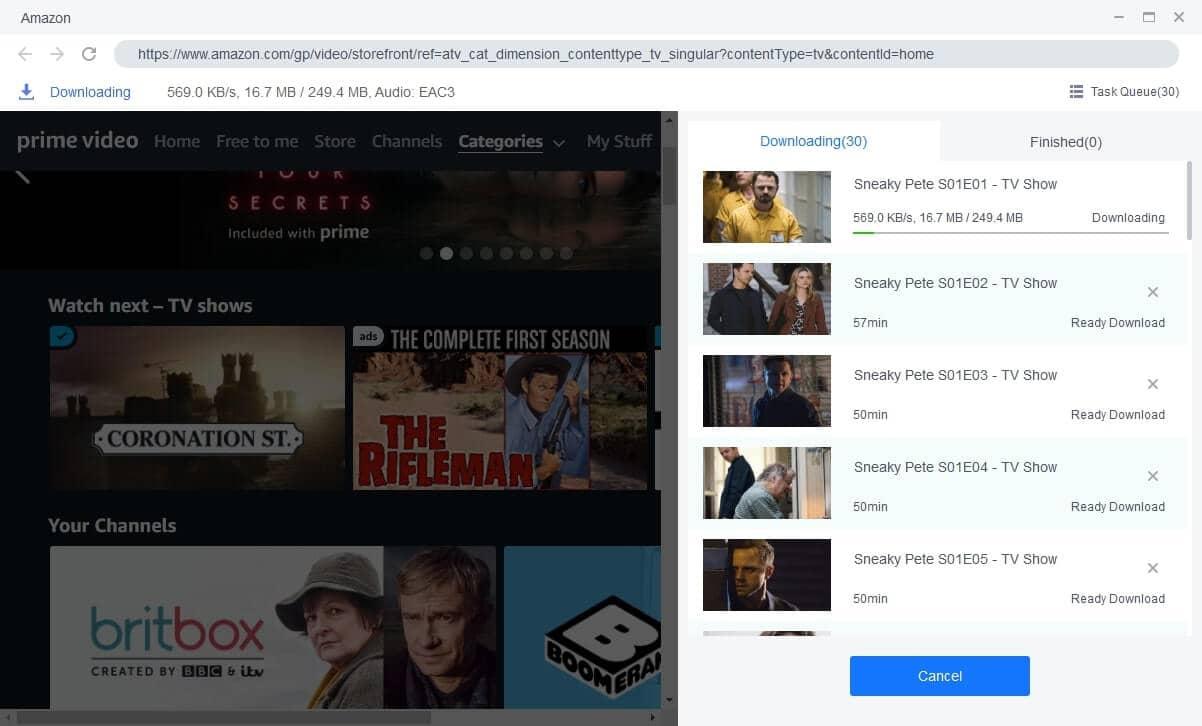The image size is (1202, 726).
Task: Click Ready Download status of S01E02
Action: pyautogui.click(x=1117, y=323)
